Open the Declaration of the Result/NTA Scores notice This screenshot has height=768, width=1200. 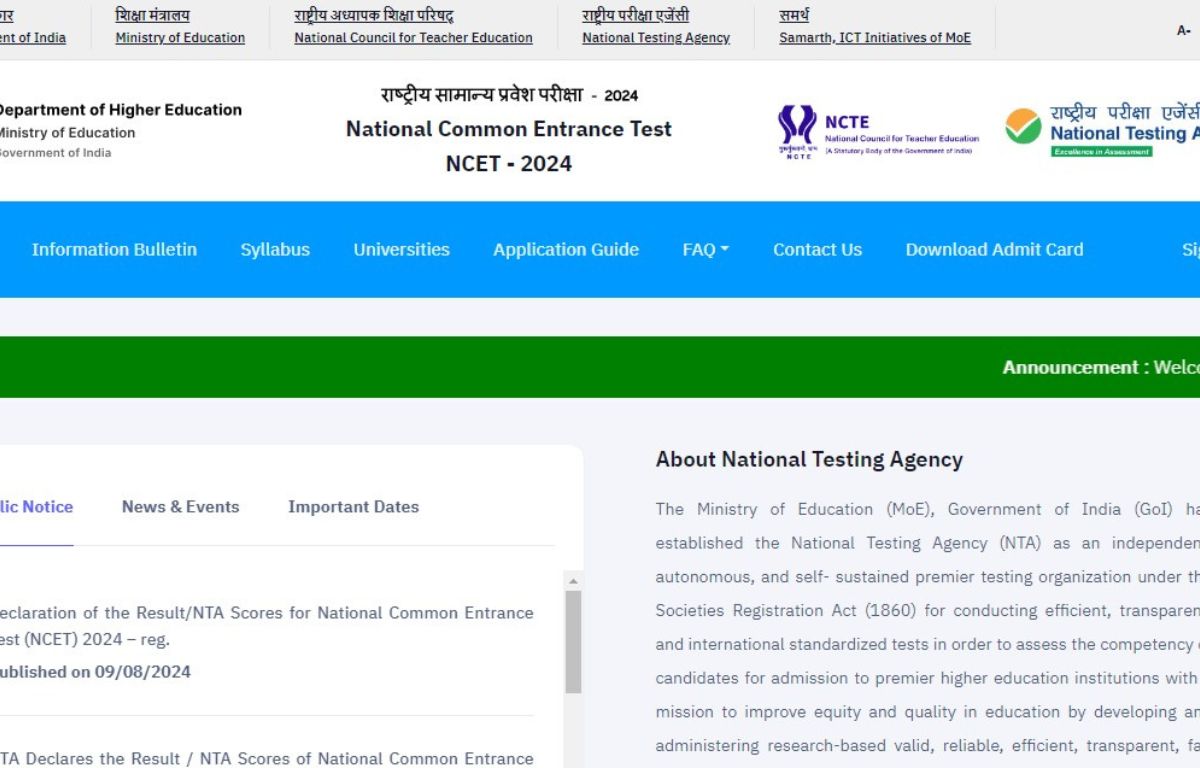[266, 626]
